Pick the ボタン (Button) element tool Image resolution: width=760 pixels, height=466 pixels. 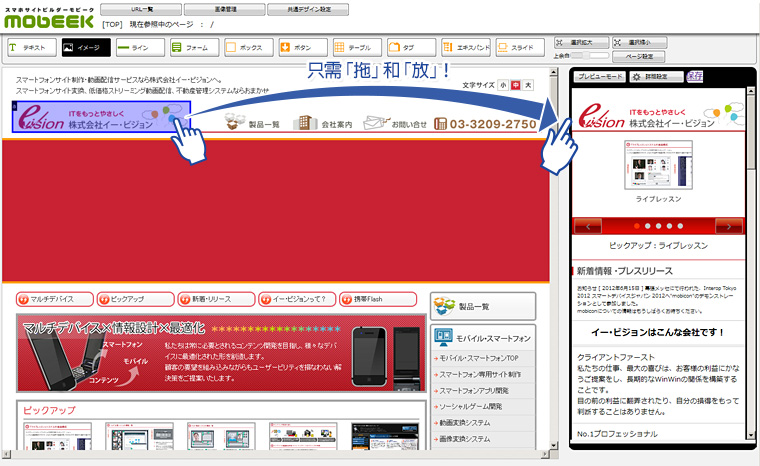point(301,47)
